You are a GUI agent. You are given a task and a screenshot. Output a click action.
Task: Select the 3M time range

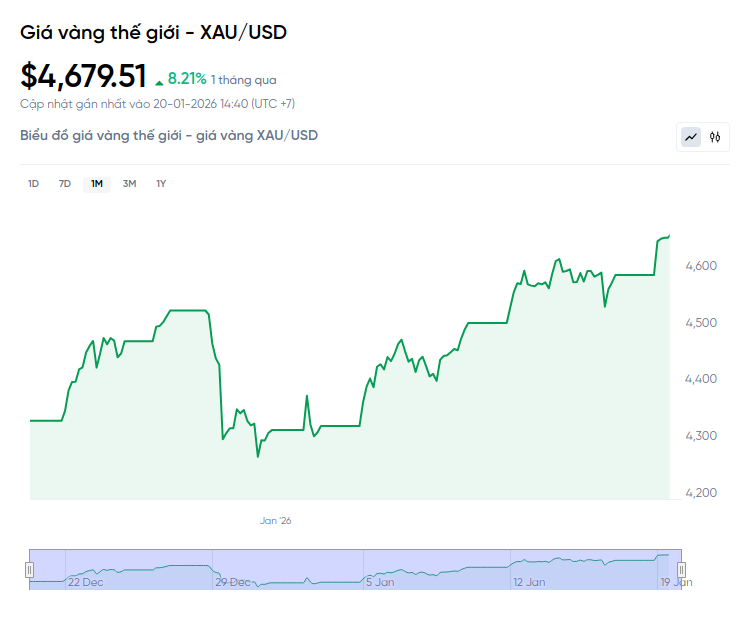[x=129, y=184]
